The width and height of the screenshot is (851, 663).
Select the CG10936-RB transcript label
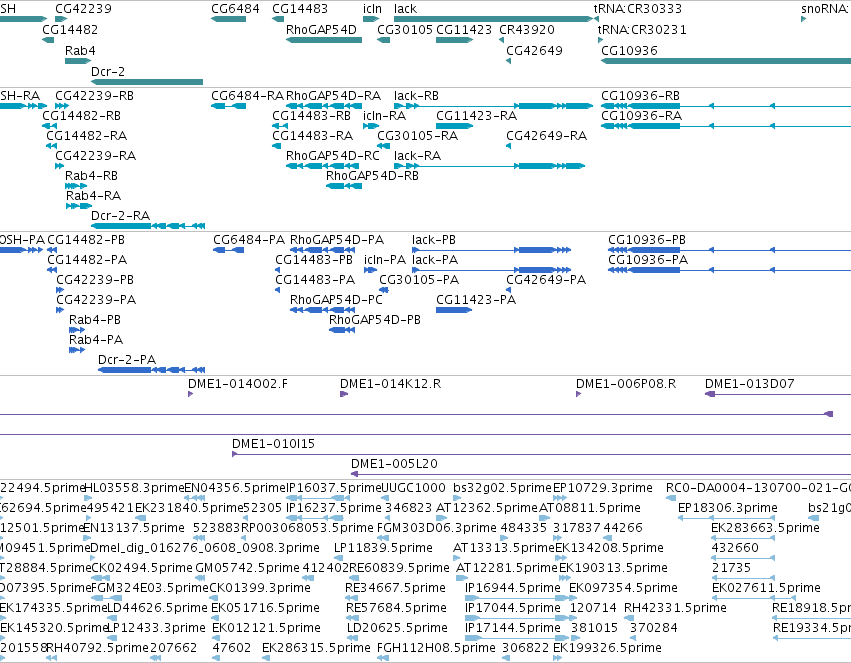click(x=640, y=95)
